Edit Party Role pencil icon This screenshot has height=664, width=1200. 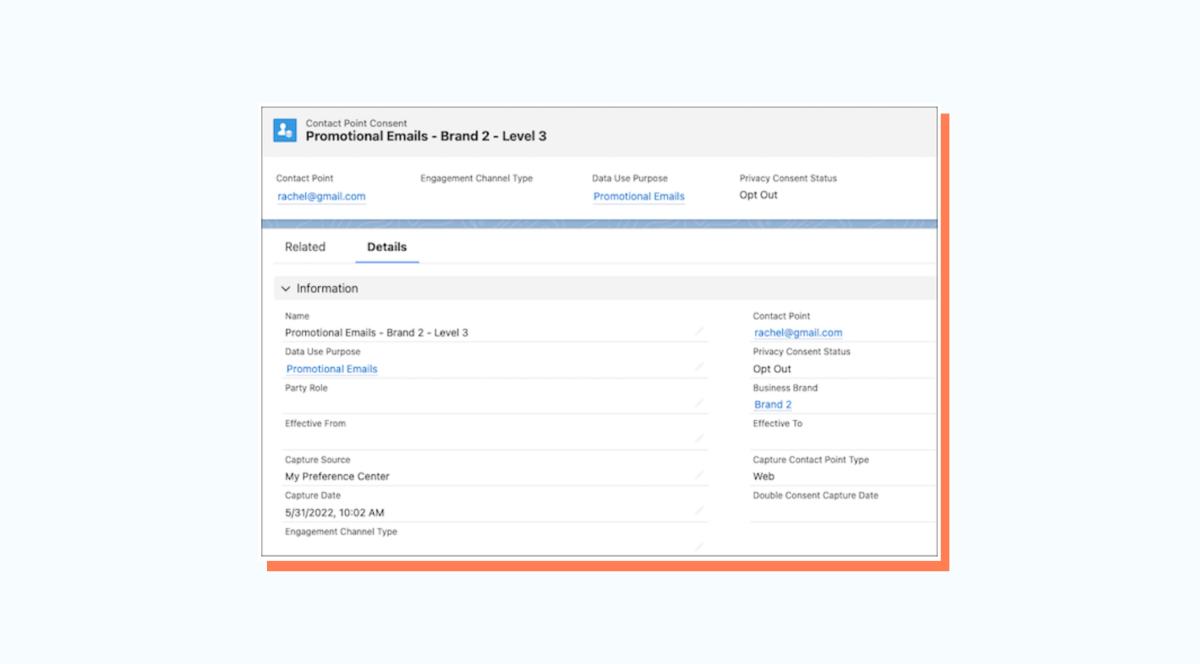(x=699, y=403)
